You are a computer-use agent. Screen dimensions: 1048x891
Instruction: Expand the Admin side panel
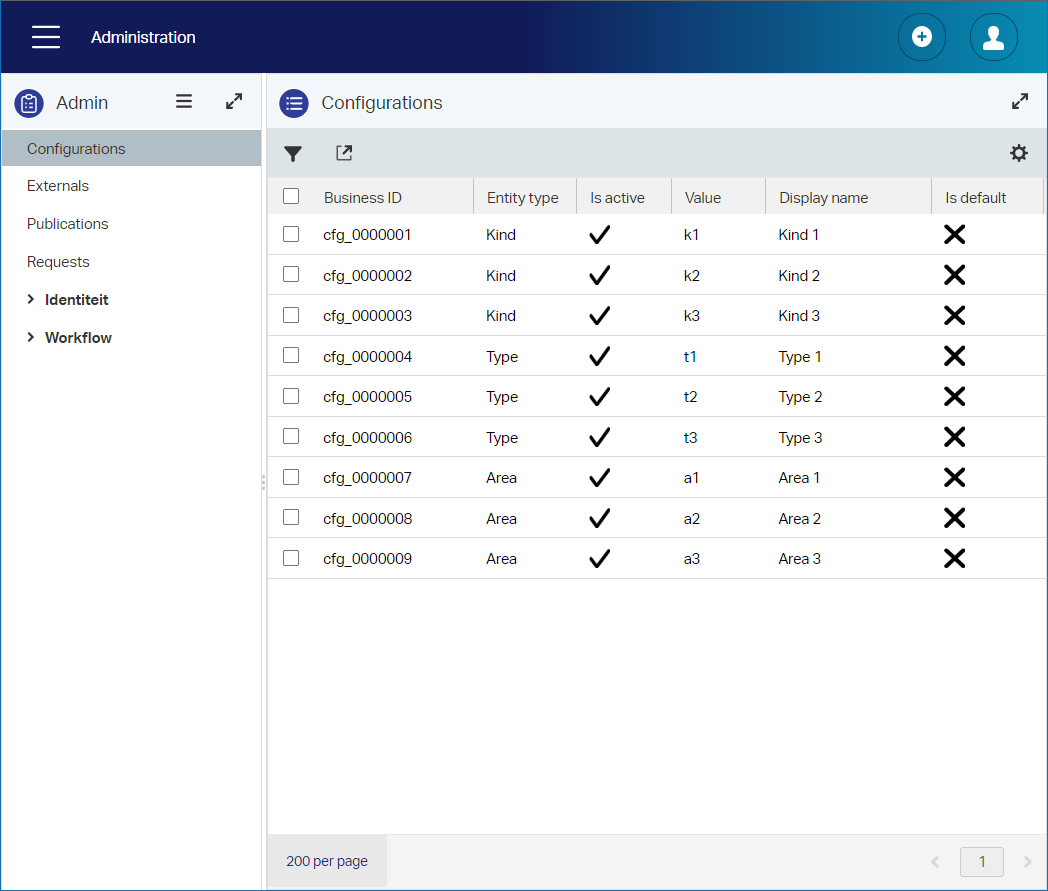click(234, 101)
